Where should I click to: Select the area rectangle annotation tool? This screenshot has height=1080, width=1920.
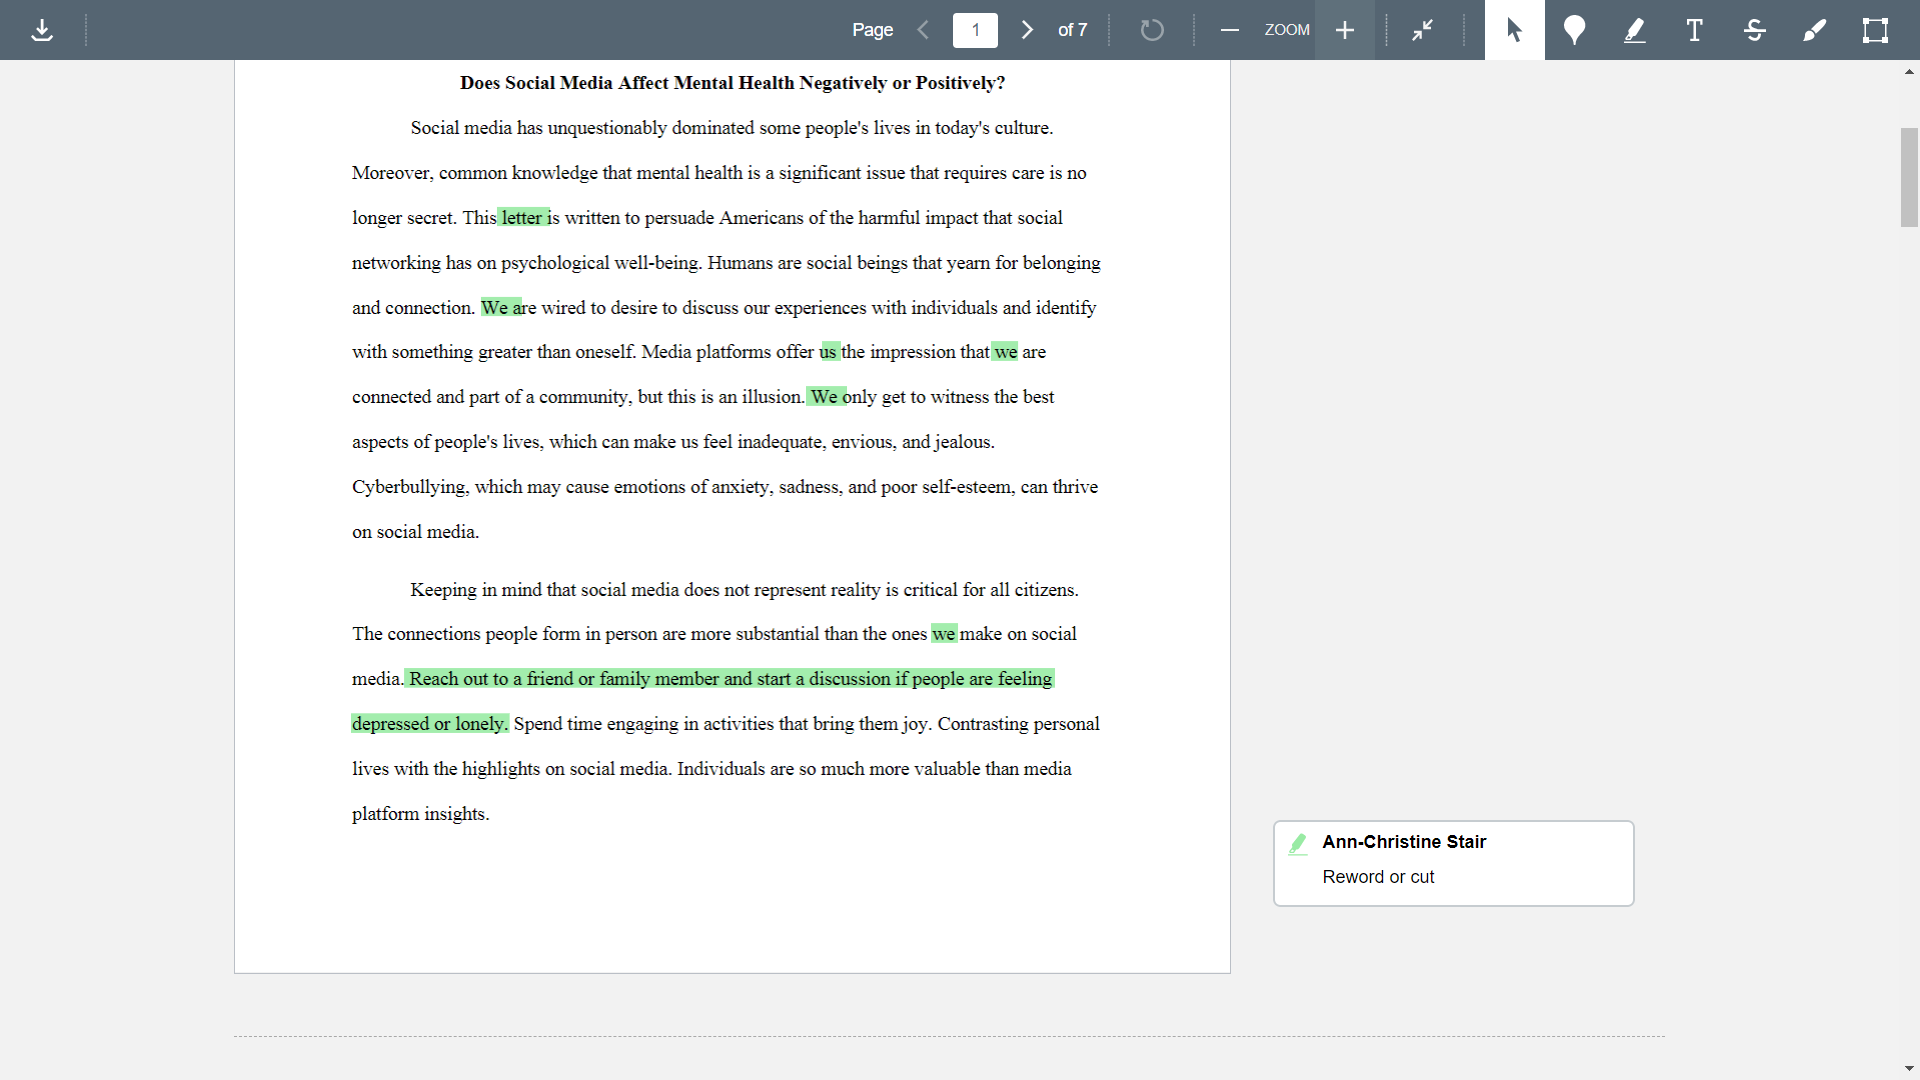click(x=1875, y=30)
